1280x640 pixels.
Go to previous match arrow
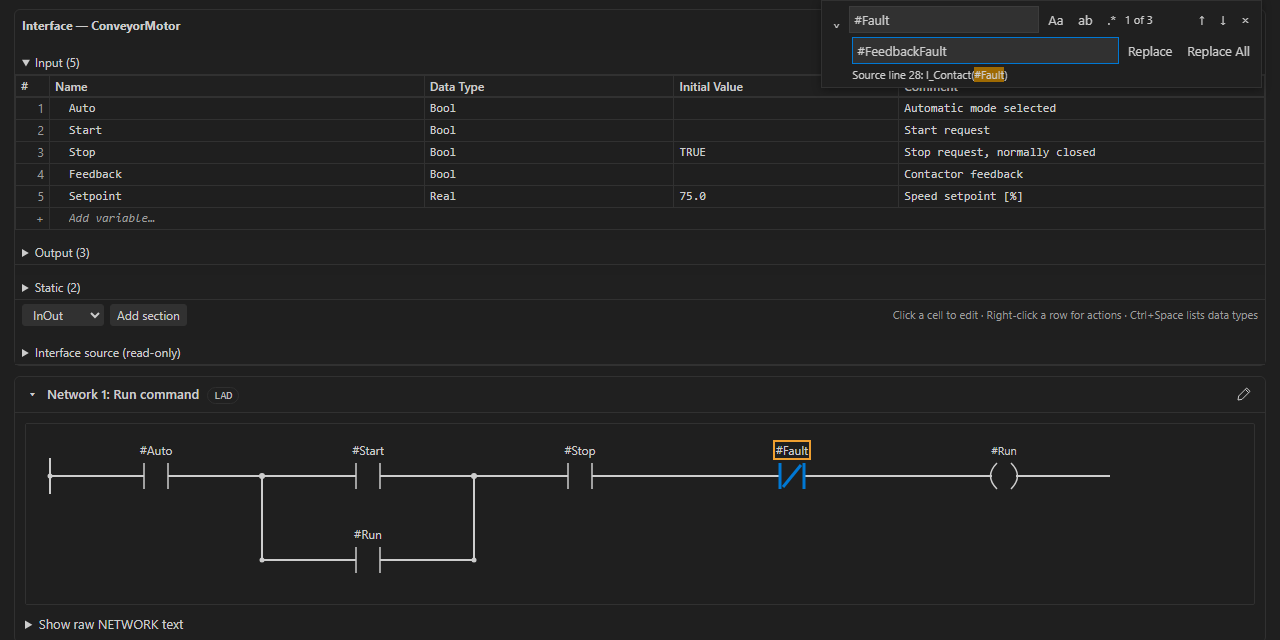(x=1201, y=20)
